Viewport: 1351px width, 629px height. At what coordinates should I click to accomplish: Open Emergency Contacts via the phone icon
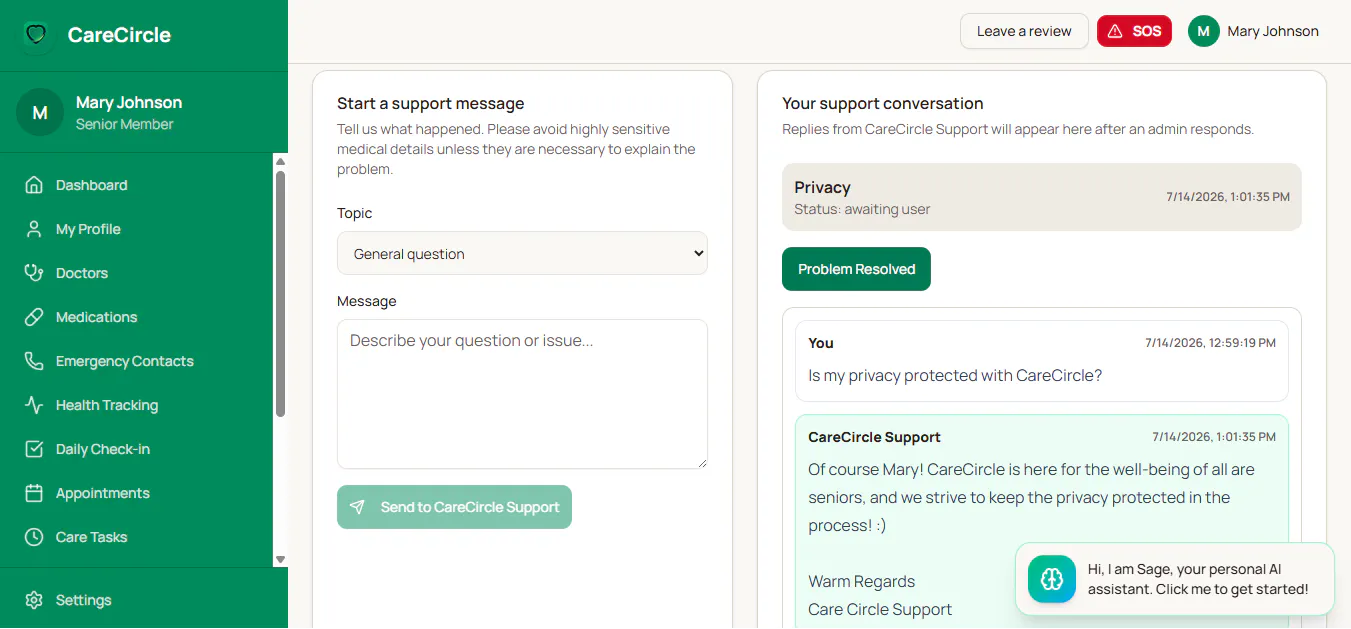click(34, 361)
